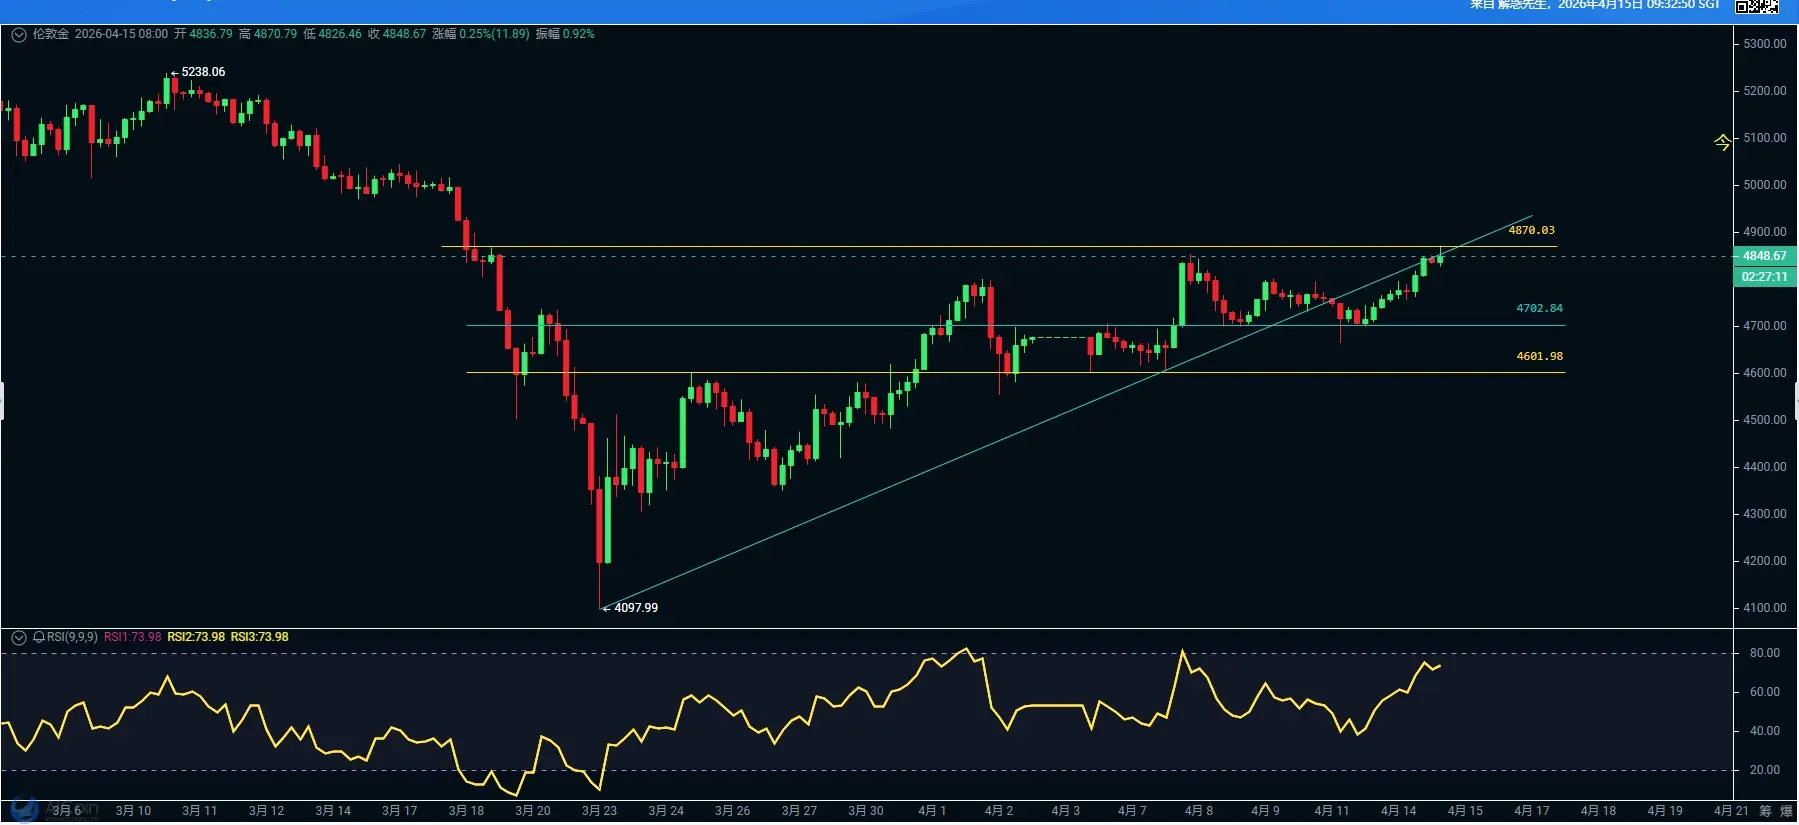The height and width of the screenshot is (825, 1799).
Task: Open the RSI alert bell icon
Action: coord(39,637)
